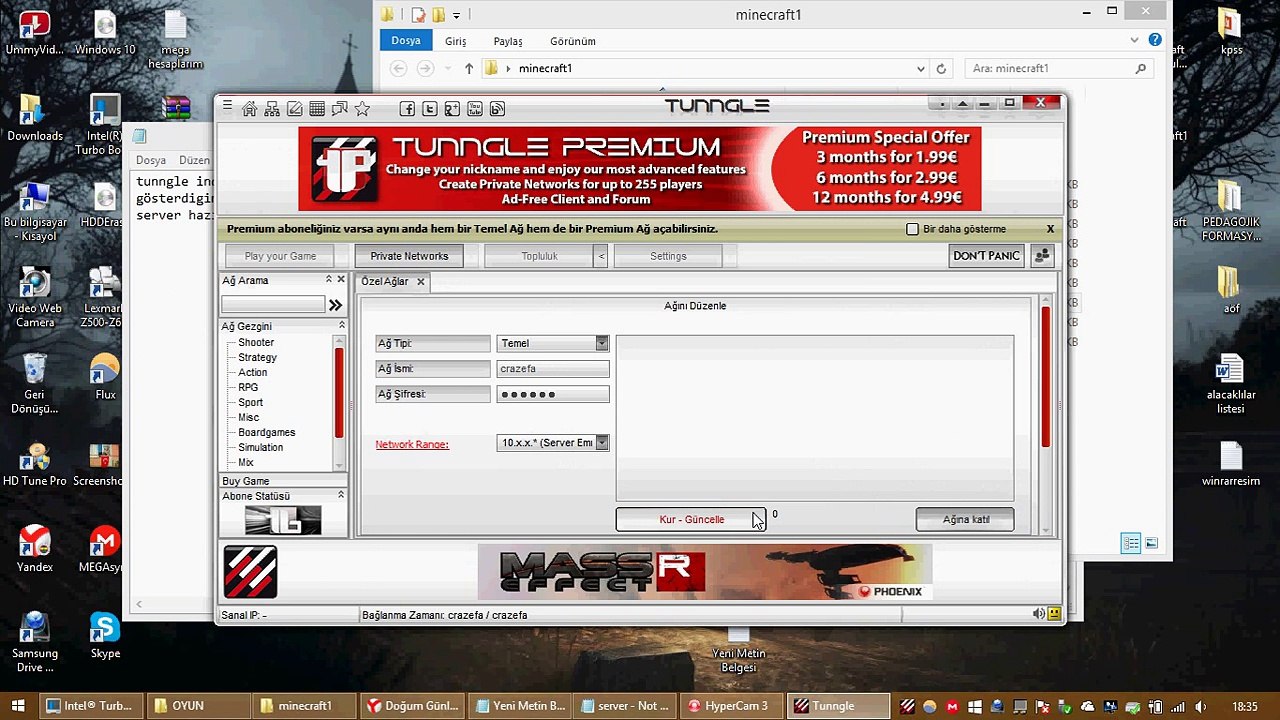Collapse the Ağ Gezgini panel
The width and height of the screenshot is (1280, 720).
(341, 326)
